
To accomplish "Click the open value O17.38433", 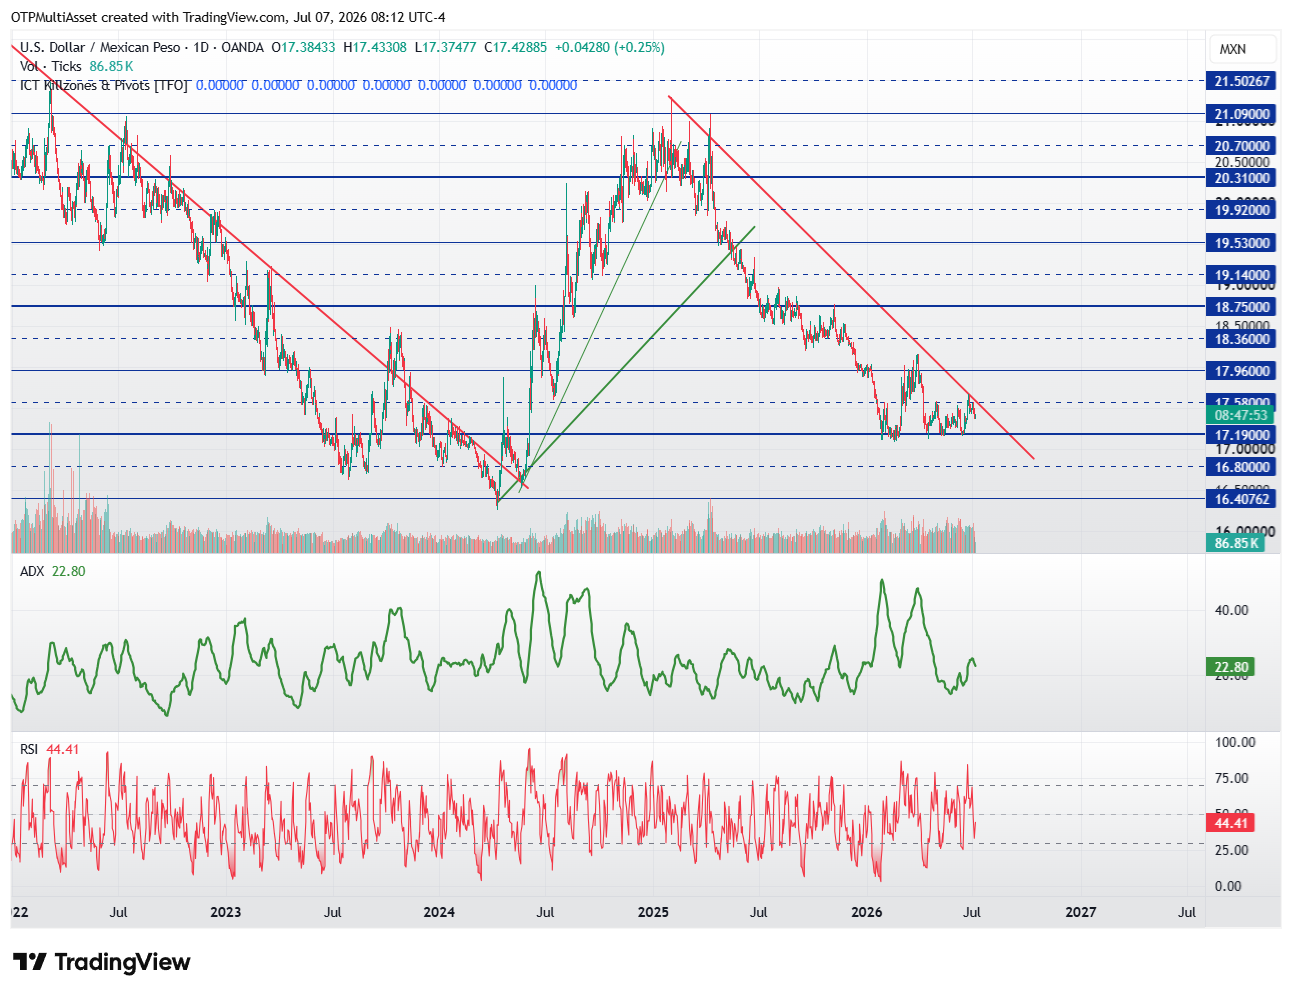I will click(304, 47).
